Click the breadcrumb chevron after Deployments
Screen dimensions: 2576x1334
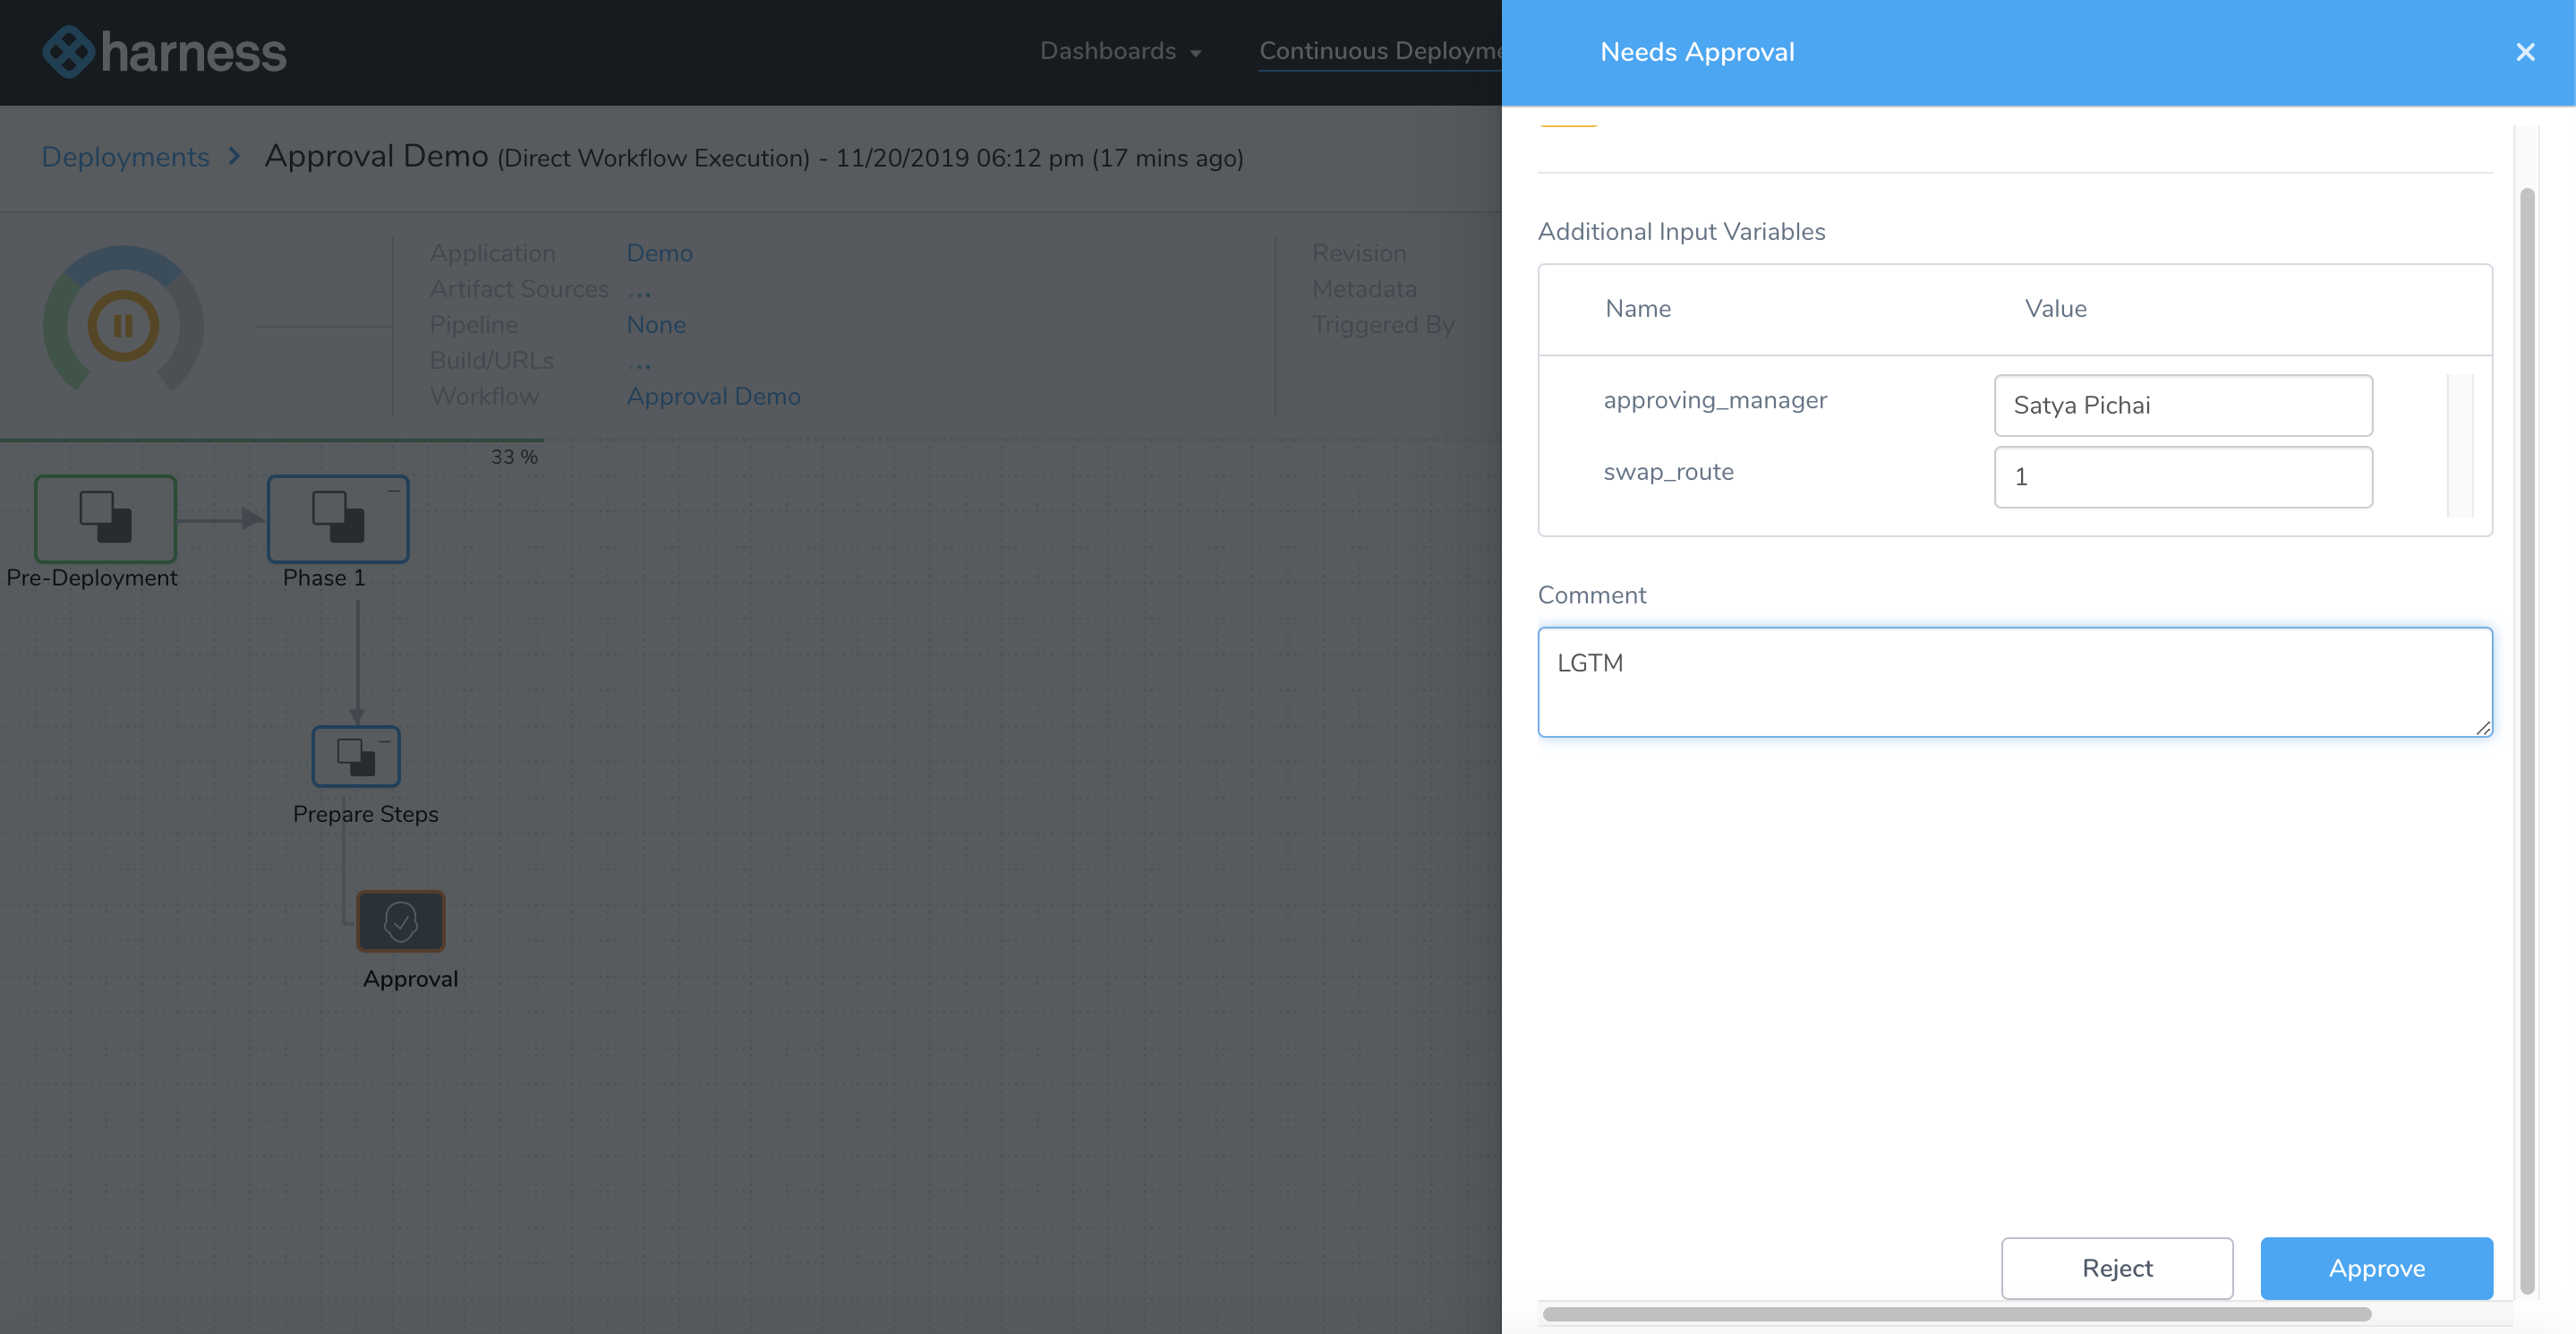[x=234, y=156]
